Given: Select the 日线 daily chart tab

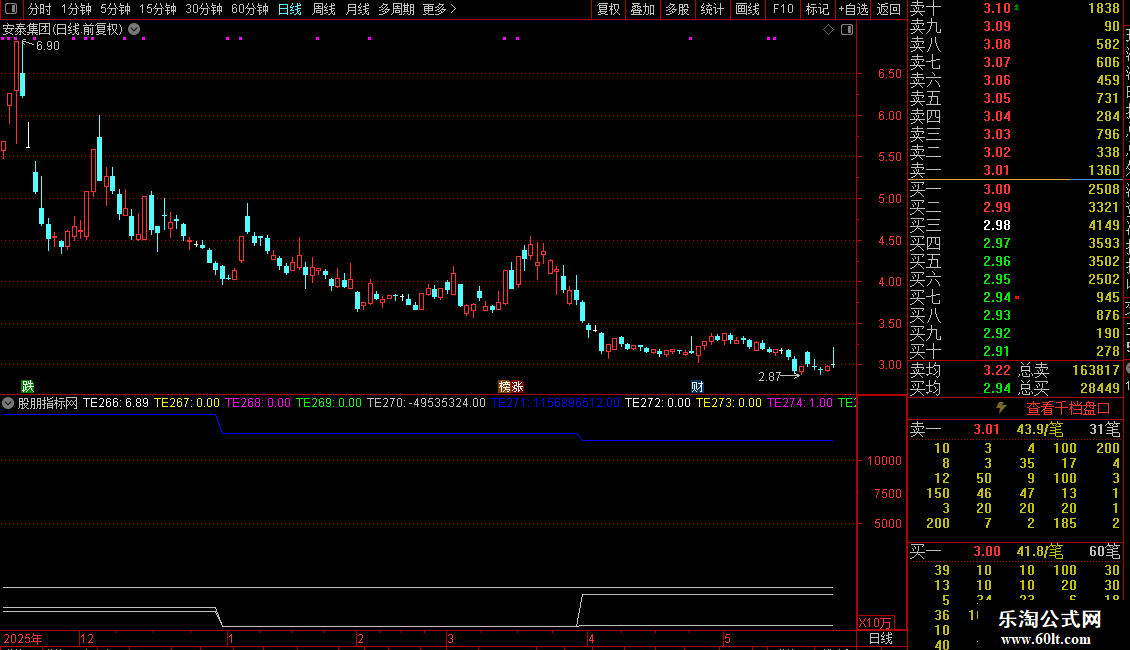Looking at the screenshot, I should pos(290,9).
